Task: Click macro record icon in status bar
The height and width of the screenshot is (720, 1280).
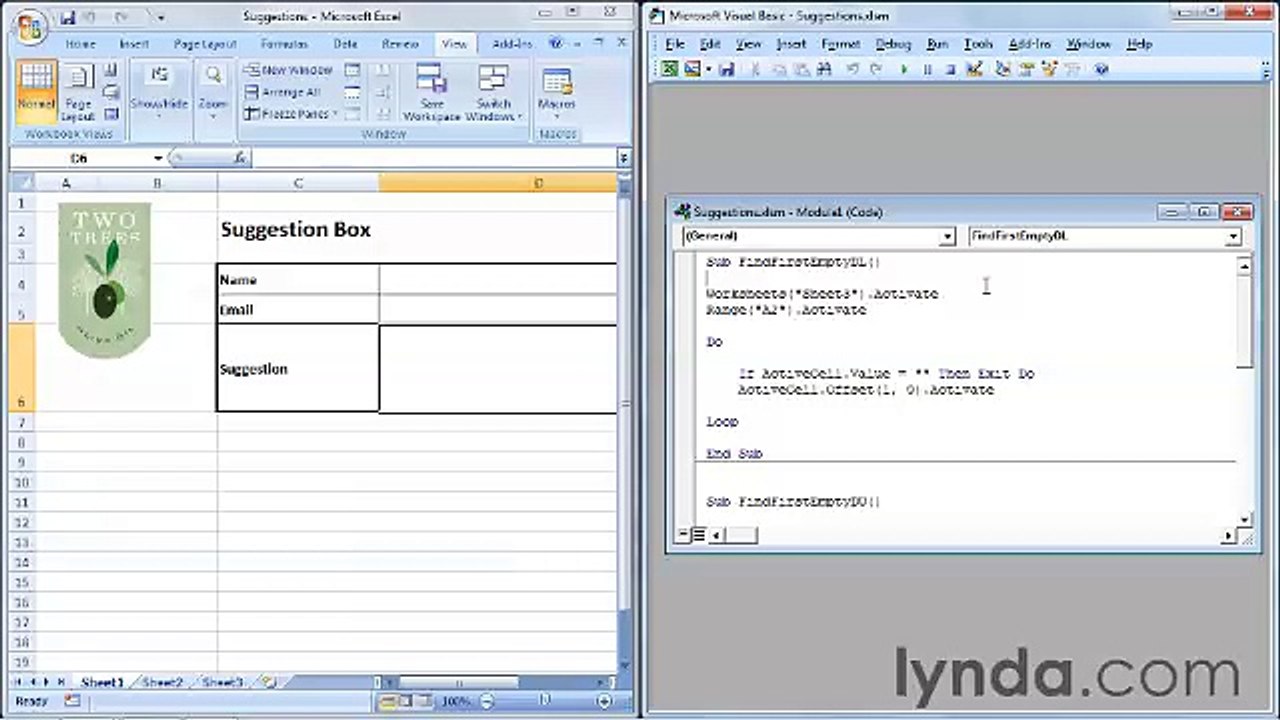Action: click(x=72, y=701)
